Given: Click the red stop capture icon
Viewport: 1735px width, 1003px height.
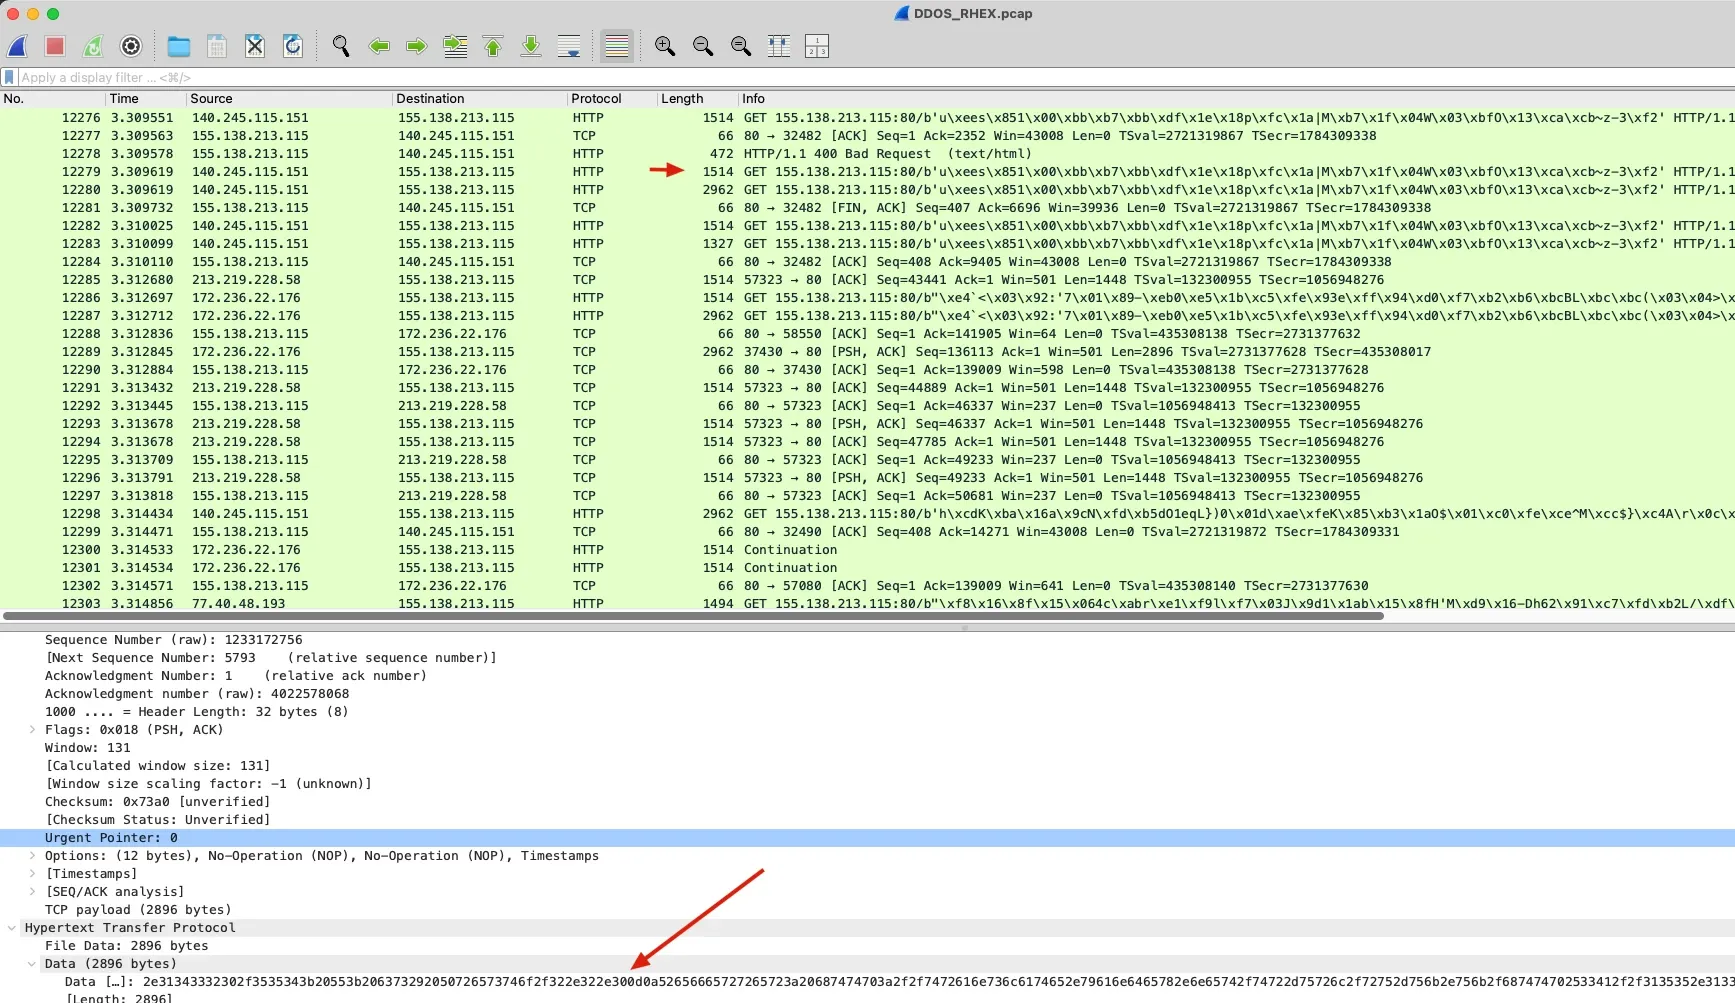Looking at the screenshot, I should pyautogui.click(x=55, y=46).
